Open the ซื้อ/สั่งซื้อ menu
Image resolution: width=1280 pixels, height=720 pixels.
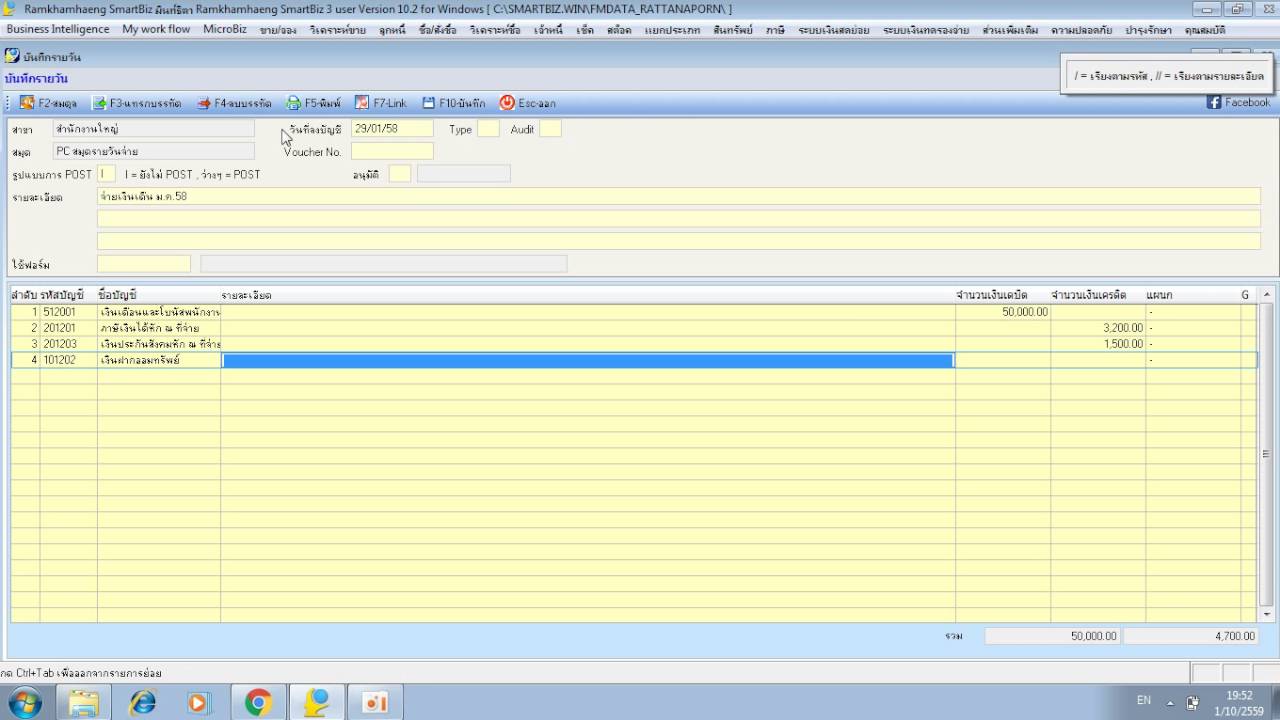pos(437,30)
